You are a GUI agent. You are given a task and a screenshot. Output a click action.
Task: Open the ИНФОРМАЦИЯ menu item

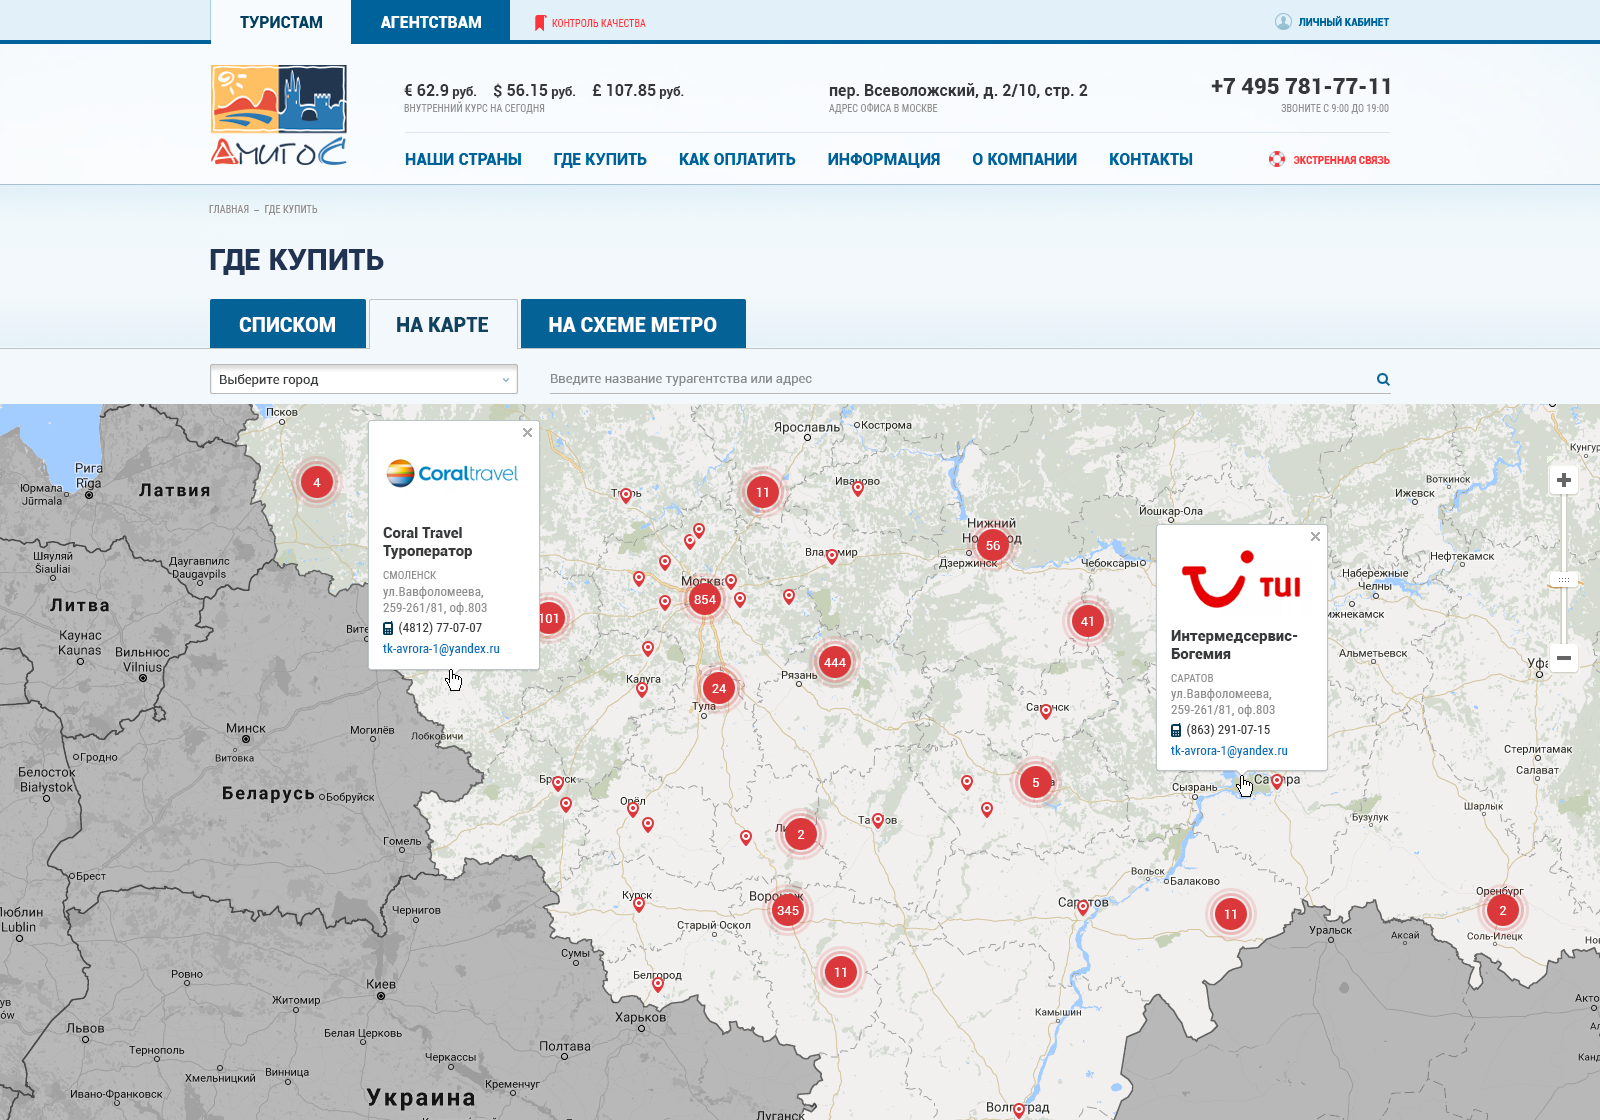[x=884, y=159]
